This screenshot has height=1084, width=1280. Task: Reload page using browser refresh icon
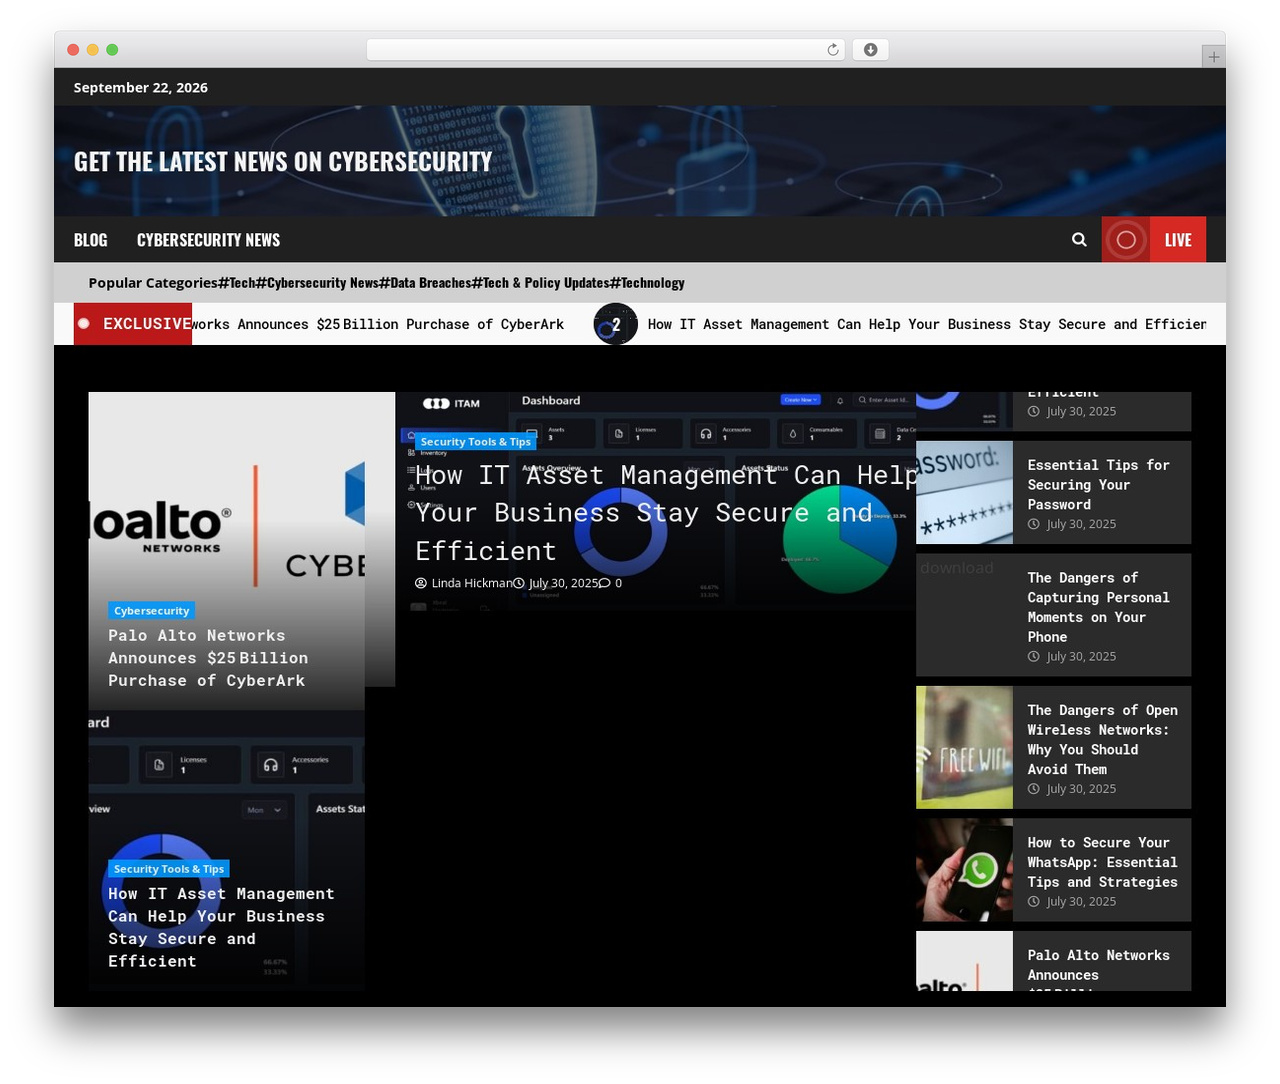833,50
